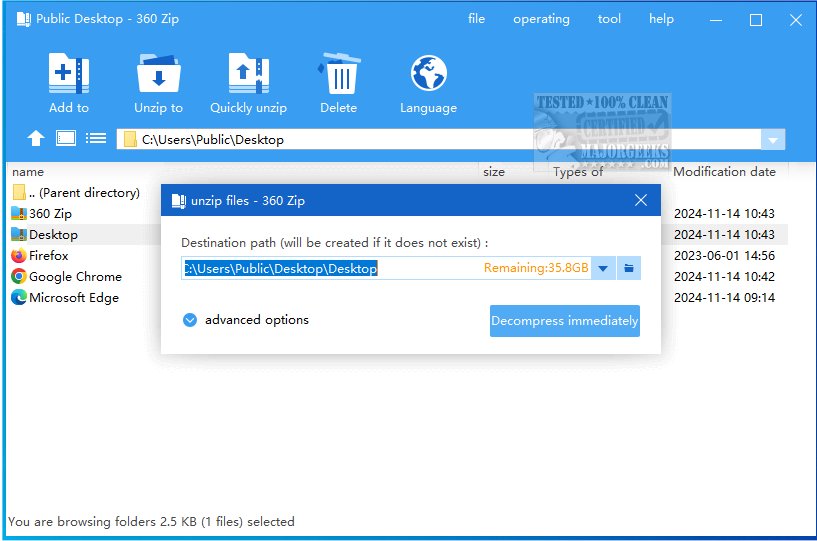Go up one folder with arrow icon

(x=36, y=139)
